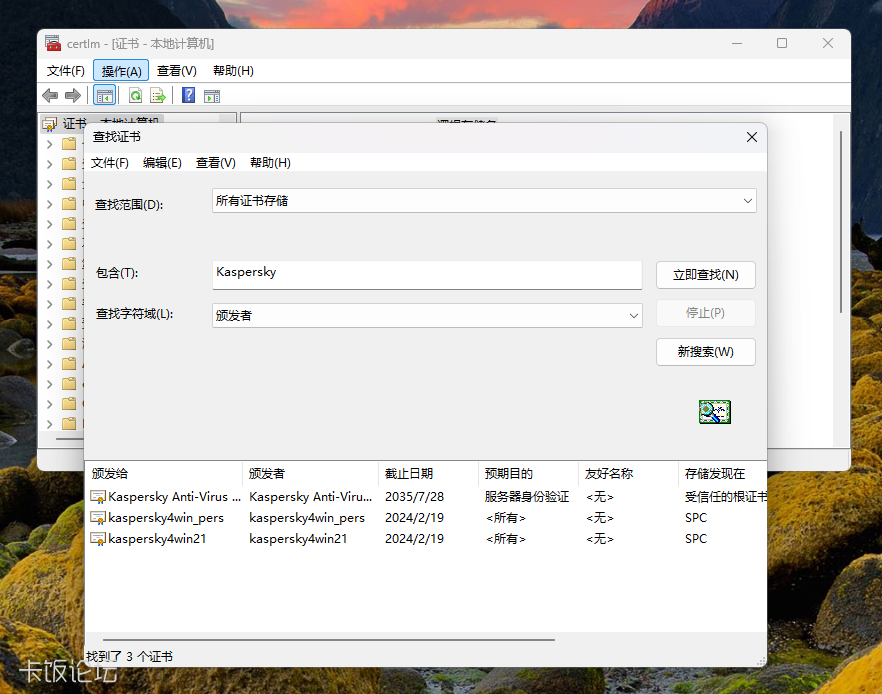Open help via the blue question-mark icon
Screen dimensions: 882x694
[188, 95]
